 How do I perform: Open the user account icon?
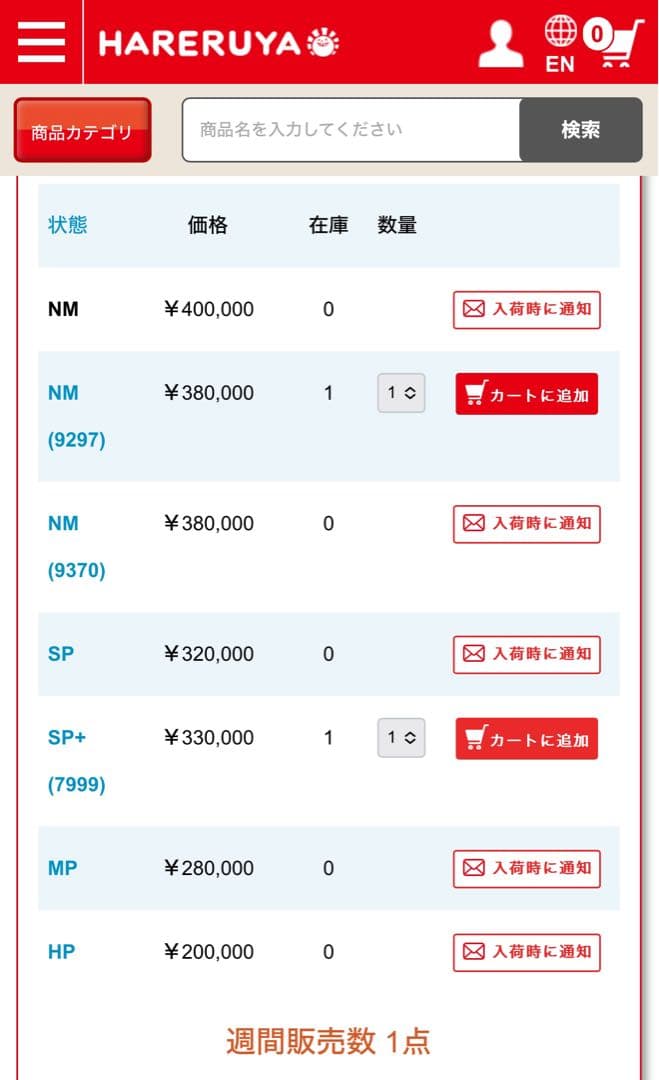(500, 43)
